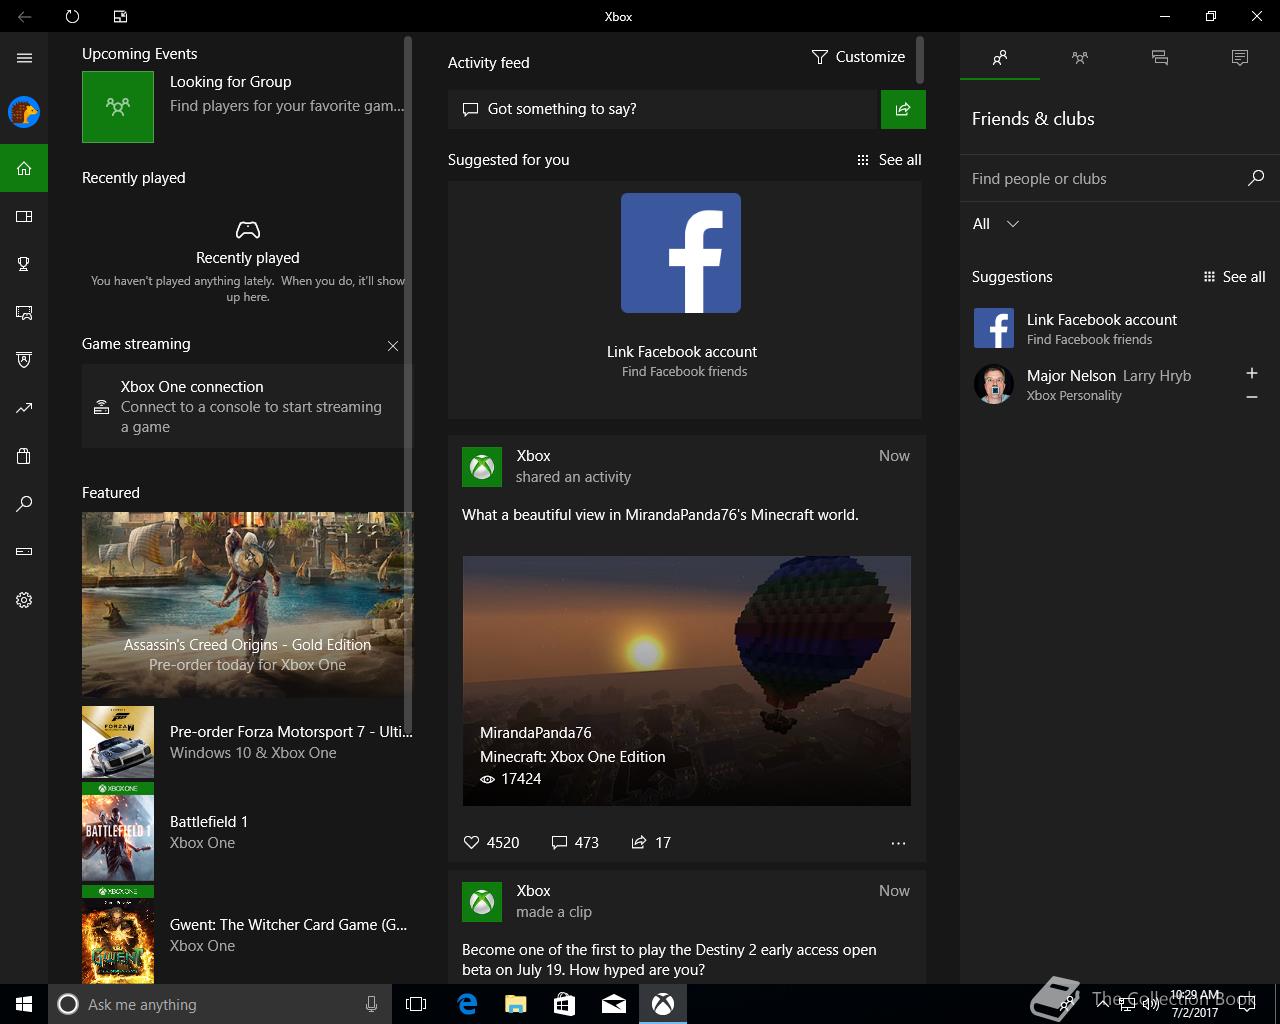
Task: Switch to the Parties tab
Action: coord(1080,57)
